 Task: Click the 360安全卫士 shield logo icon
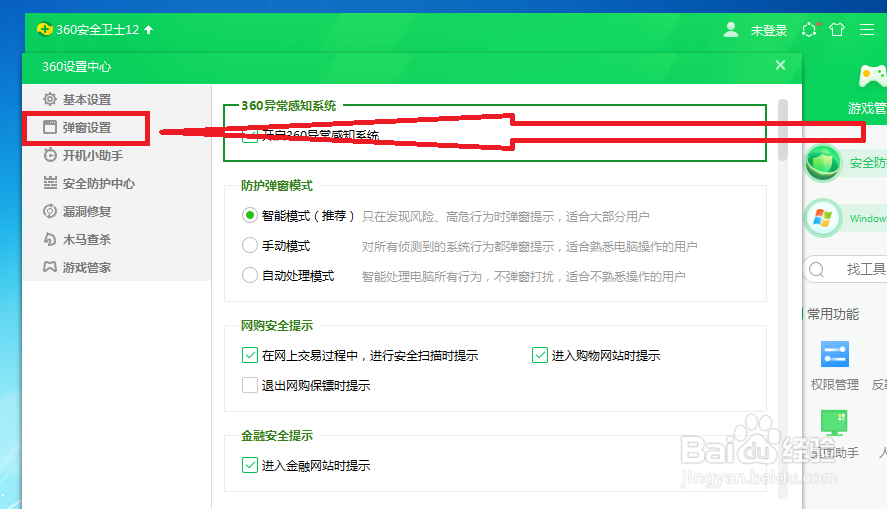pyautogui.click(x=45, y=29)
